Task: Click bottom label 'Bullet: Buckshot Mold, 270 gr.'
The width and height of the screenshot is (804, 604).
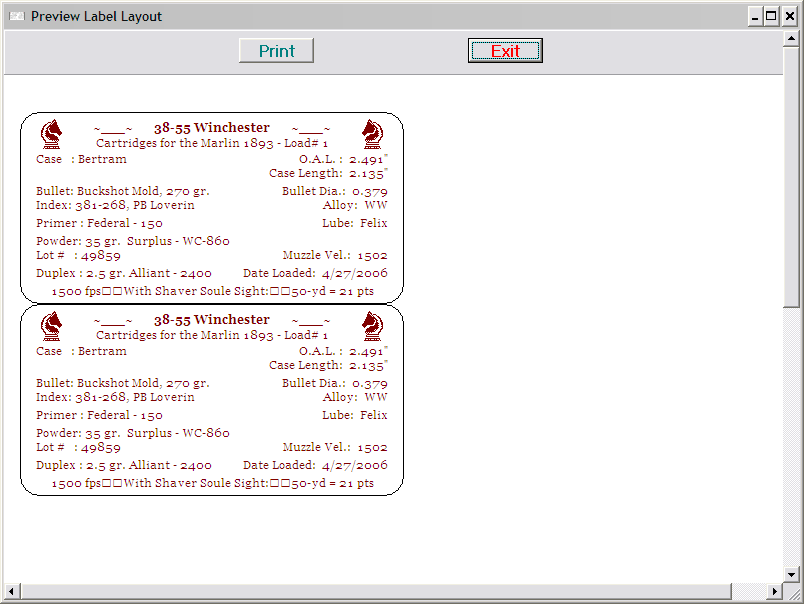Action: (123, 383)
